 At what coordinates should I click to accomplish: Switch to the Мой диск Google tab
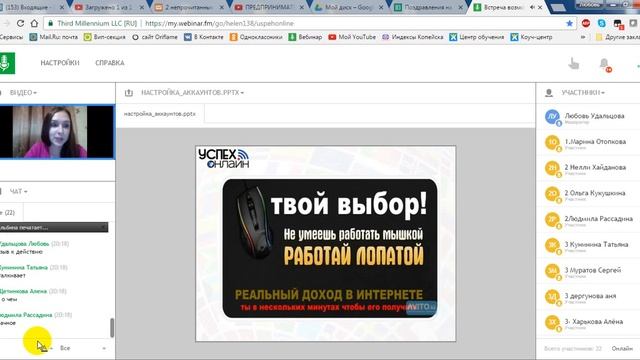pos(349,7)
